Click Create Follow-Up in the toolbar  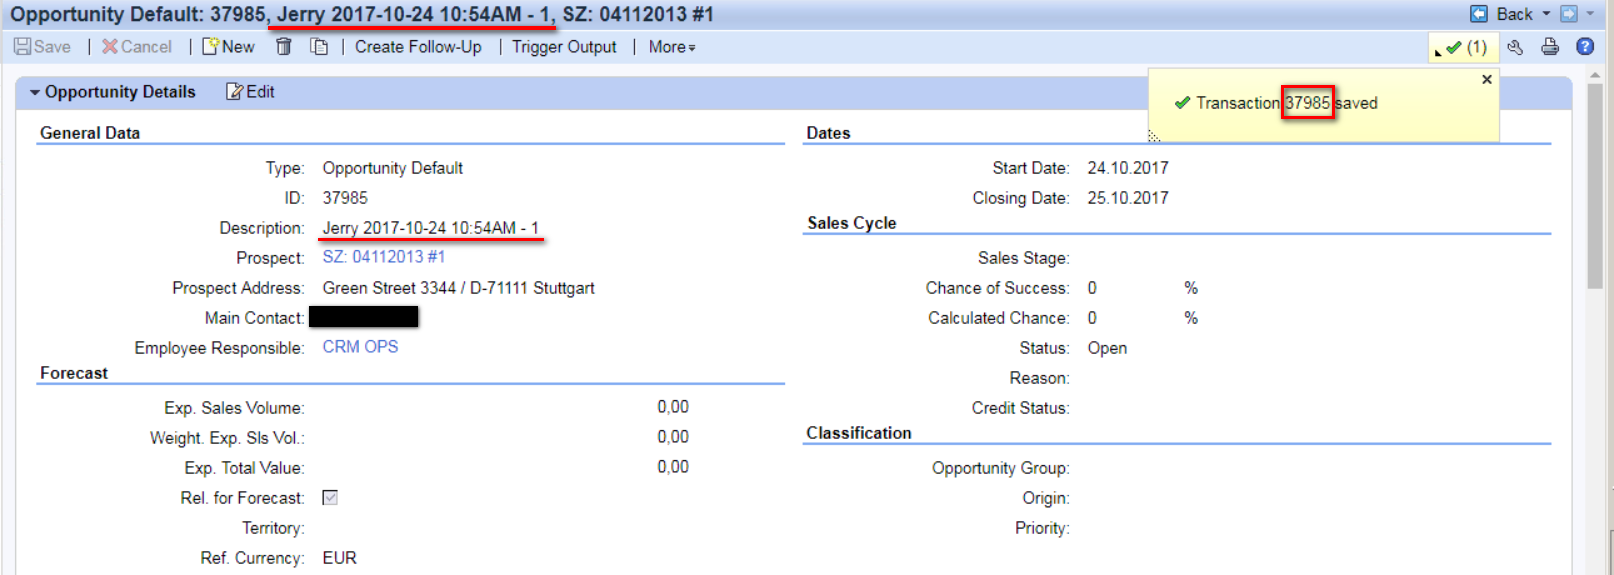click(x=418, y=47)
